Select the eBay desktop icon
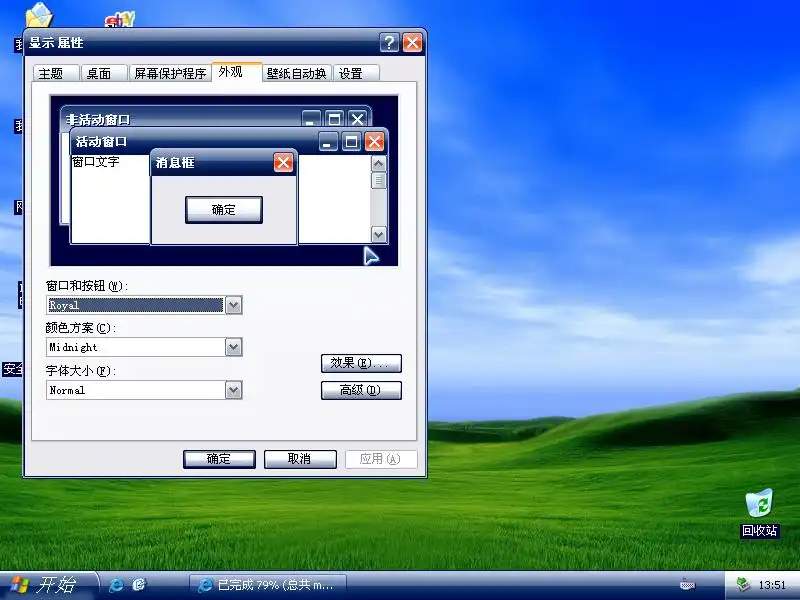Image resolution: width=800 pixels, height=600 pixels. (120, 19)
